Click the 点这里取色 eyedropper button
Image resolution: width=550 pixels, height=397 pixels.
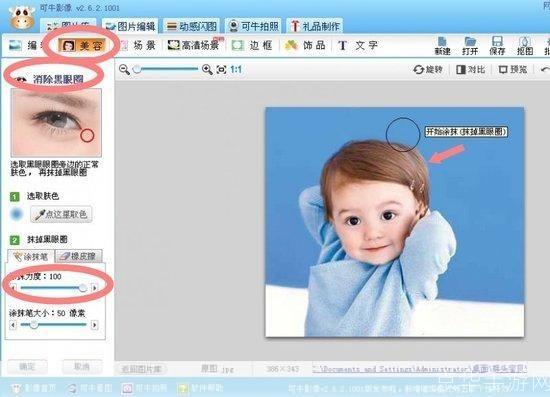(x=61, y=214)
